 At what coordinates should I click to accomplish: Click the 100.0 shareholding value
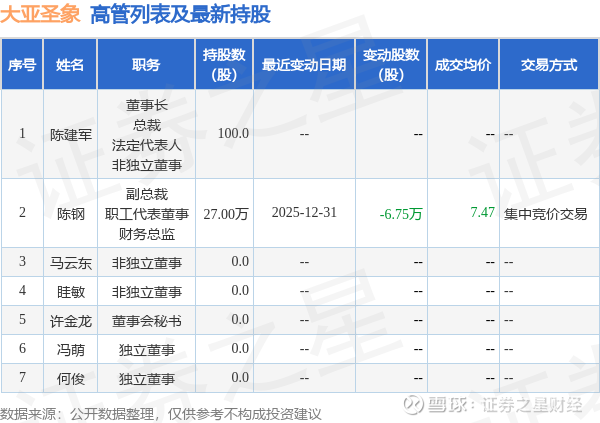pyautogui.click(x=233, y=134)
